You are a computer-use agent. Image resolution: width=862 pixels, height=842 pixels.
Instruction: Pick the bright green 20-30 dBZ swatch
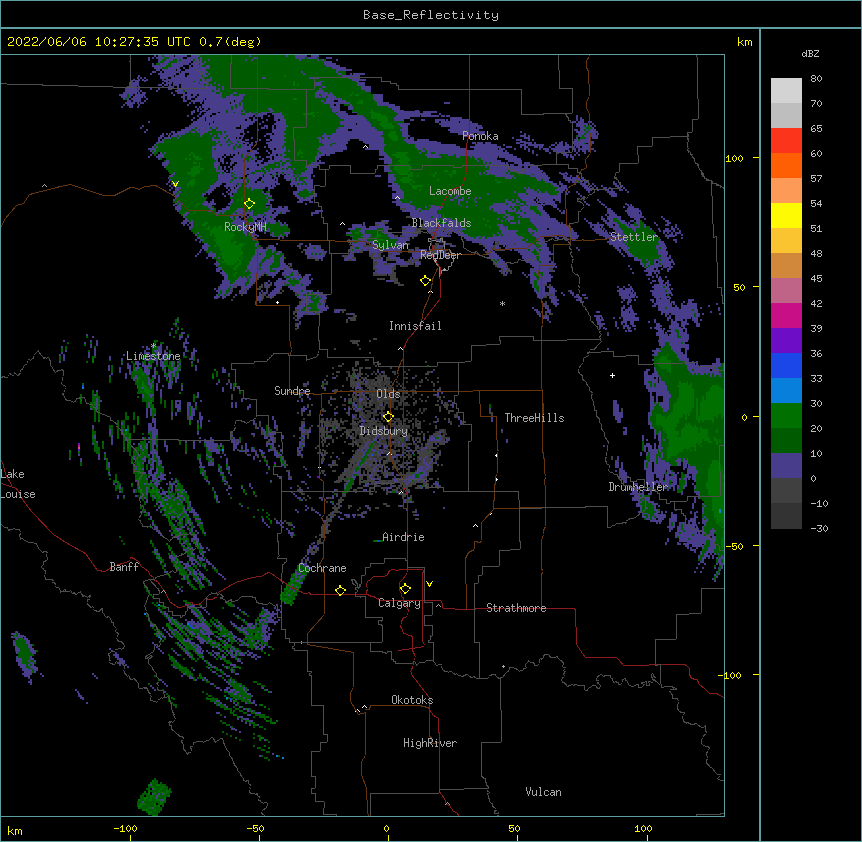786,416
